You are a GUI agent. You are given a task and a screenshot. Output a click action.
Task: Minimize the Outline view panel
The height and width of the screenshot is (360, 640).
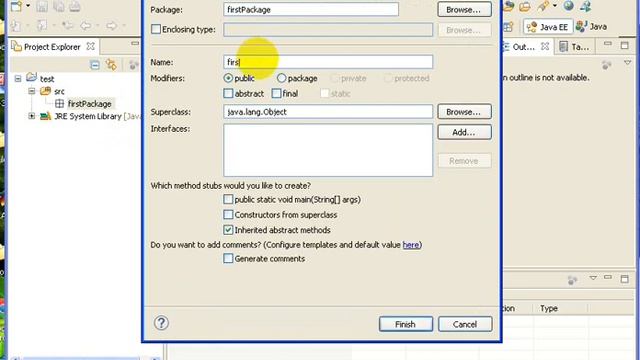(x=608, y=43)
